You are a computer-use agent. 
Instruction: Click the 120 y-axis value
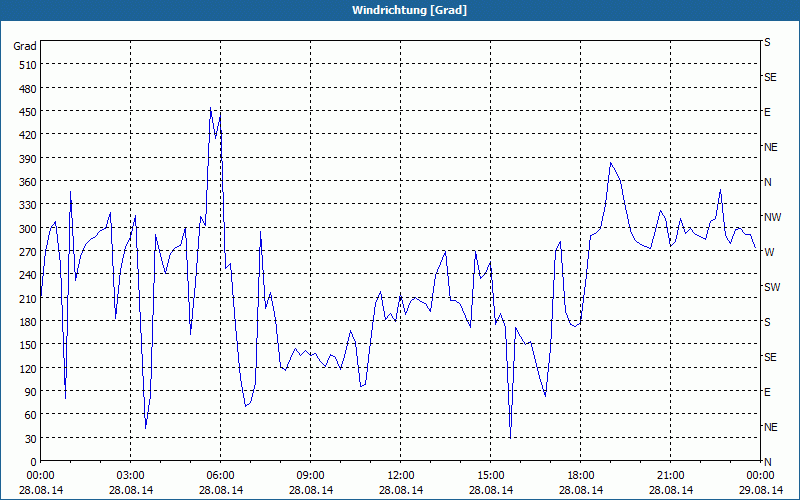pyautogui.click(x=29, y=369)
